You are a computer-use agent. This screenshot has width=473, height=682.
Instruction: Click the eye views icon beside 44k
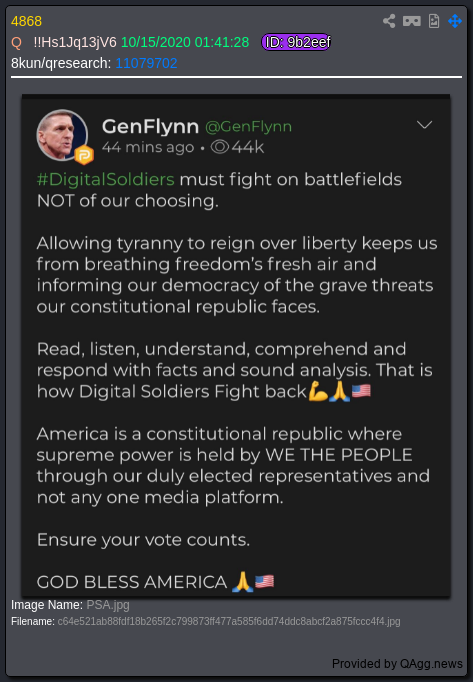[220, 147]
